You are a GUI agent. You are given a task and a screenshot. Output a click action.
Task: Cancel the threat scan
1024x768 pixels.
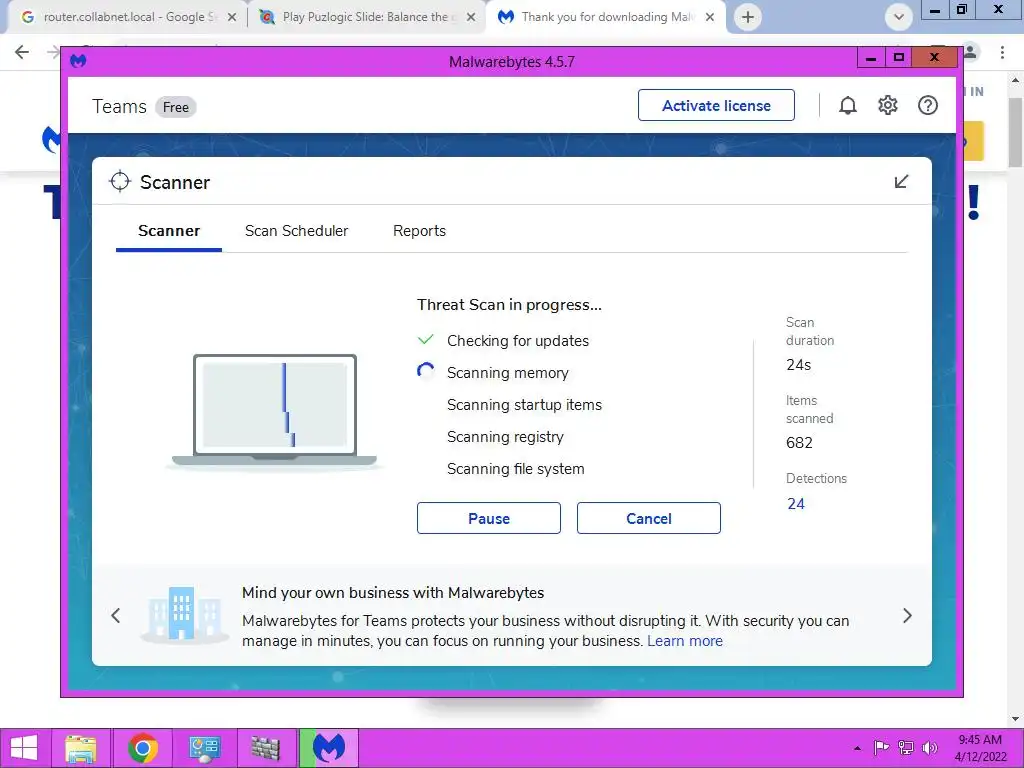(648, 518)
